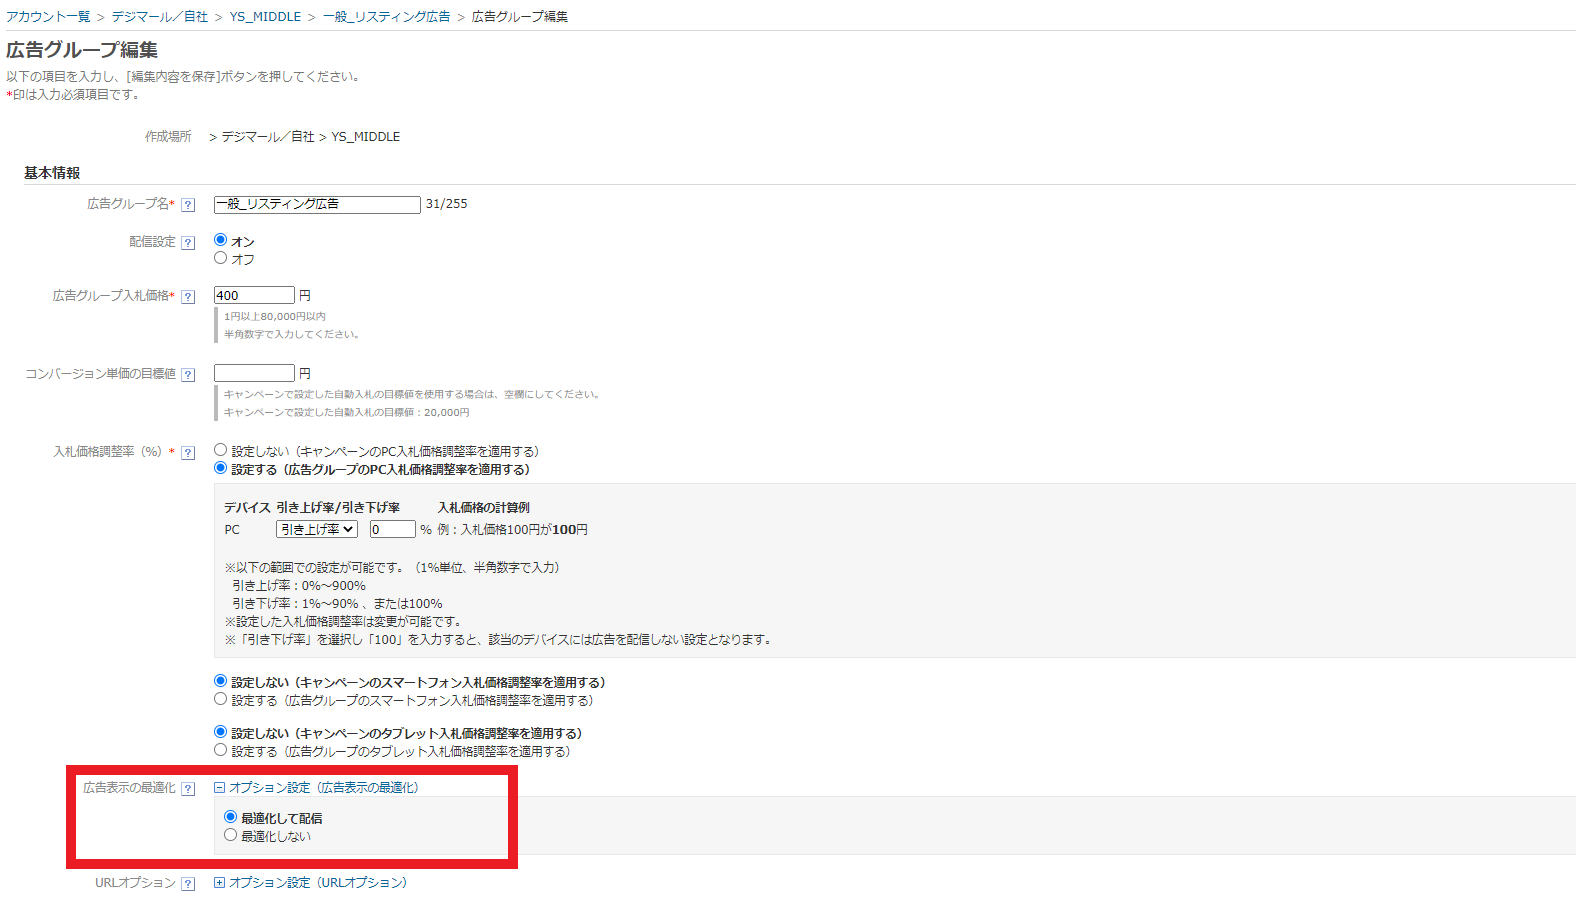Open help icon for 広告グループ入札価格
This screenshot has height=915, width=1576.
pyautogui.click(x=188, y=297)
